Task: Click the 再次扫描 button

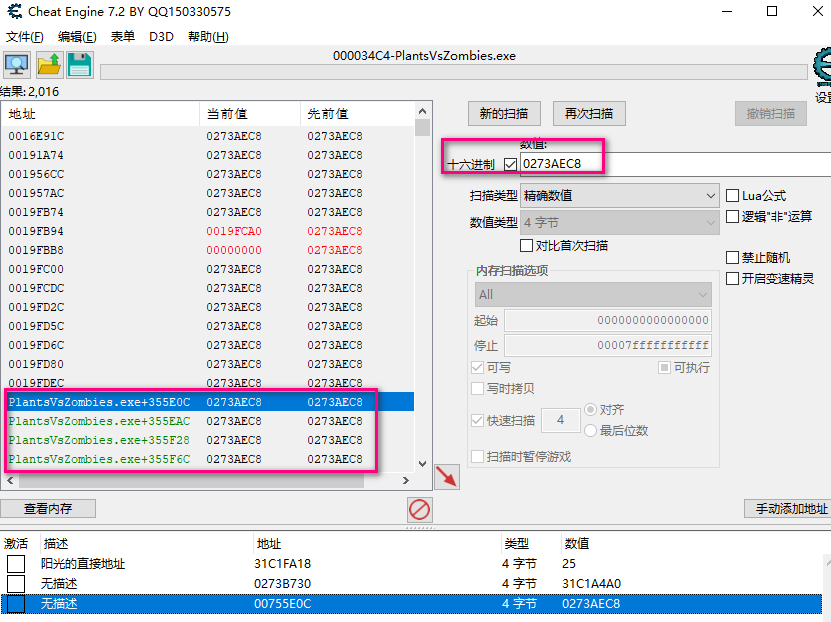Action: point(589,113)
